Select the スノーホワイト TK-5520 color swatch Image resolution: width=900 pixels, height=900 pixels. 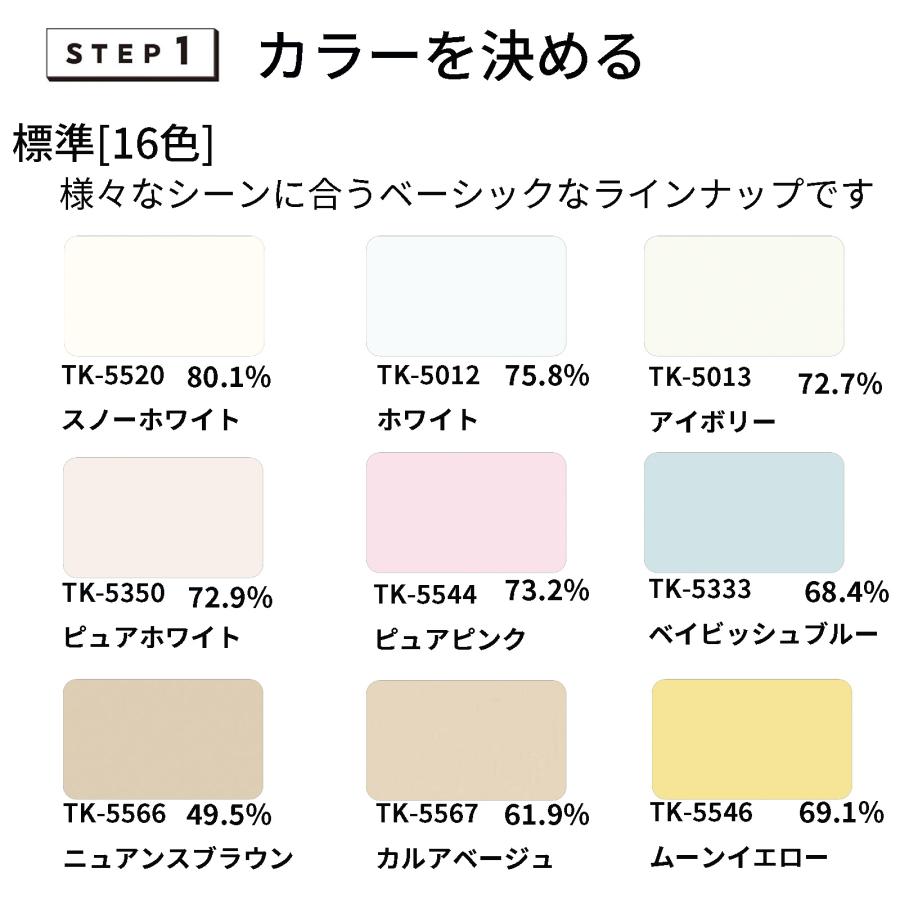click(x=164, y=296)
